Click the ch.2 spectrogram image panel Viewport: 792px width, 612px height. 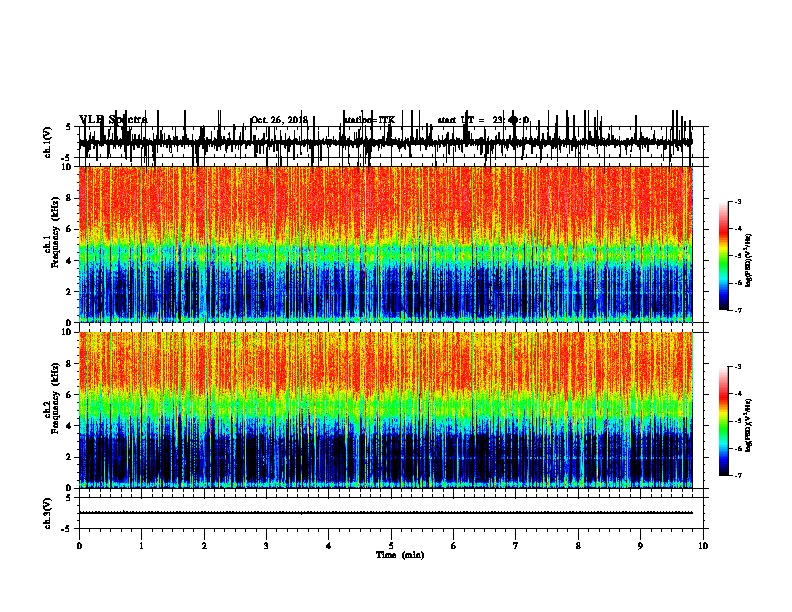[x=385, y=410]
